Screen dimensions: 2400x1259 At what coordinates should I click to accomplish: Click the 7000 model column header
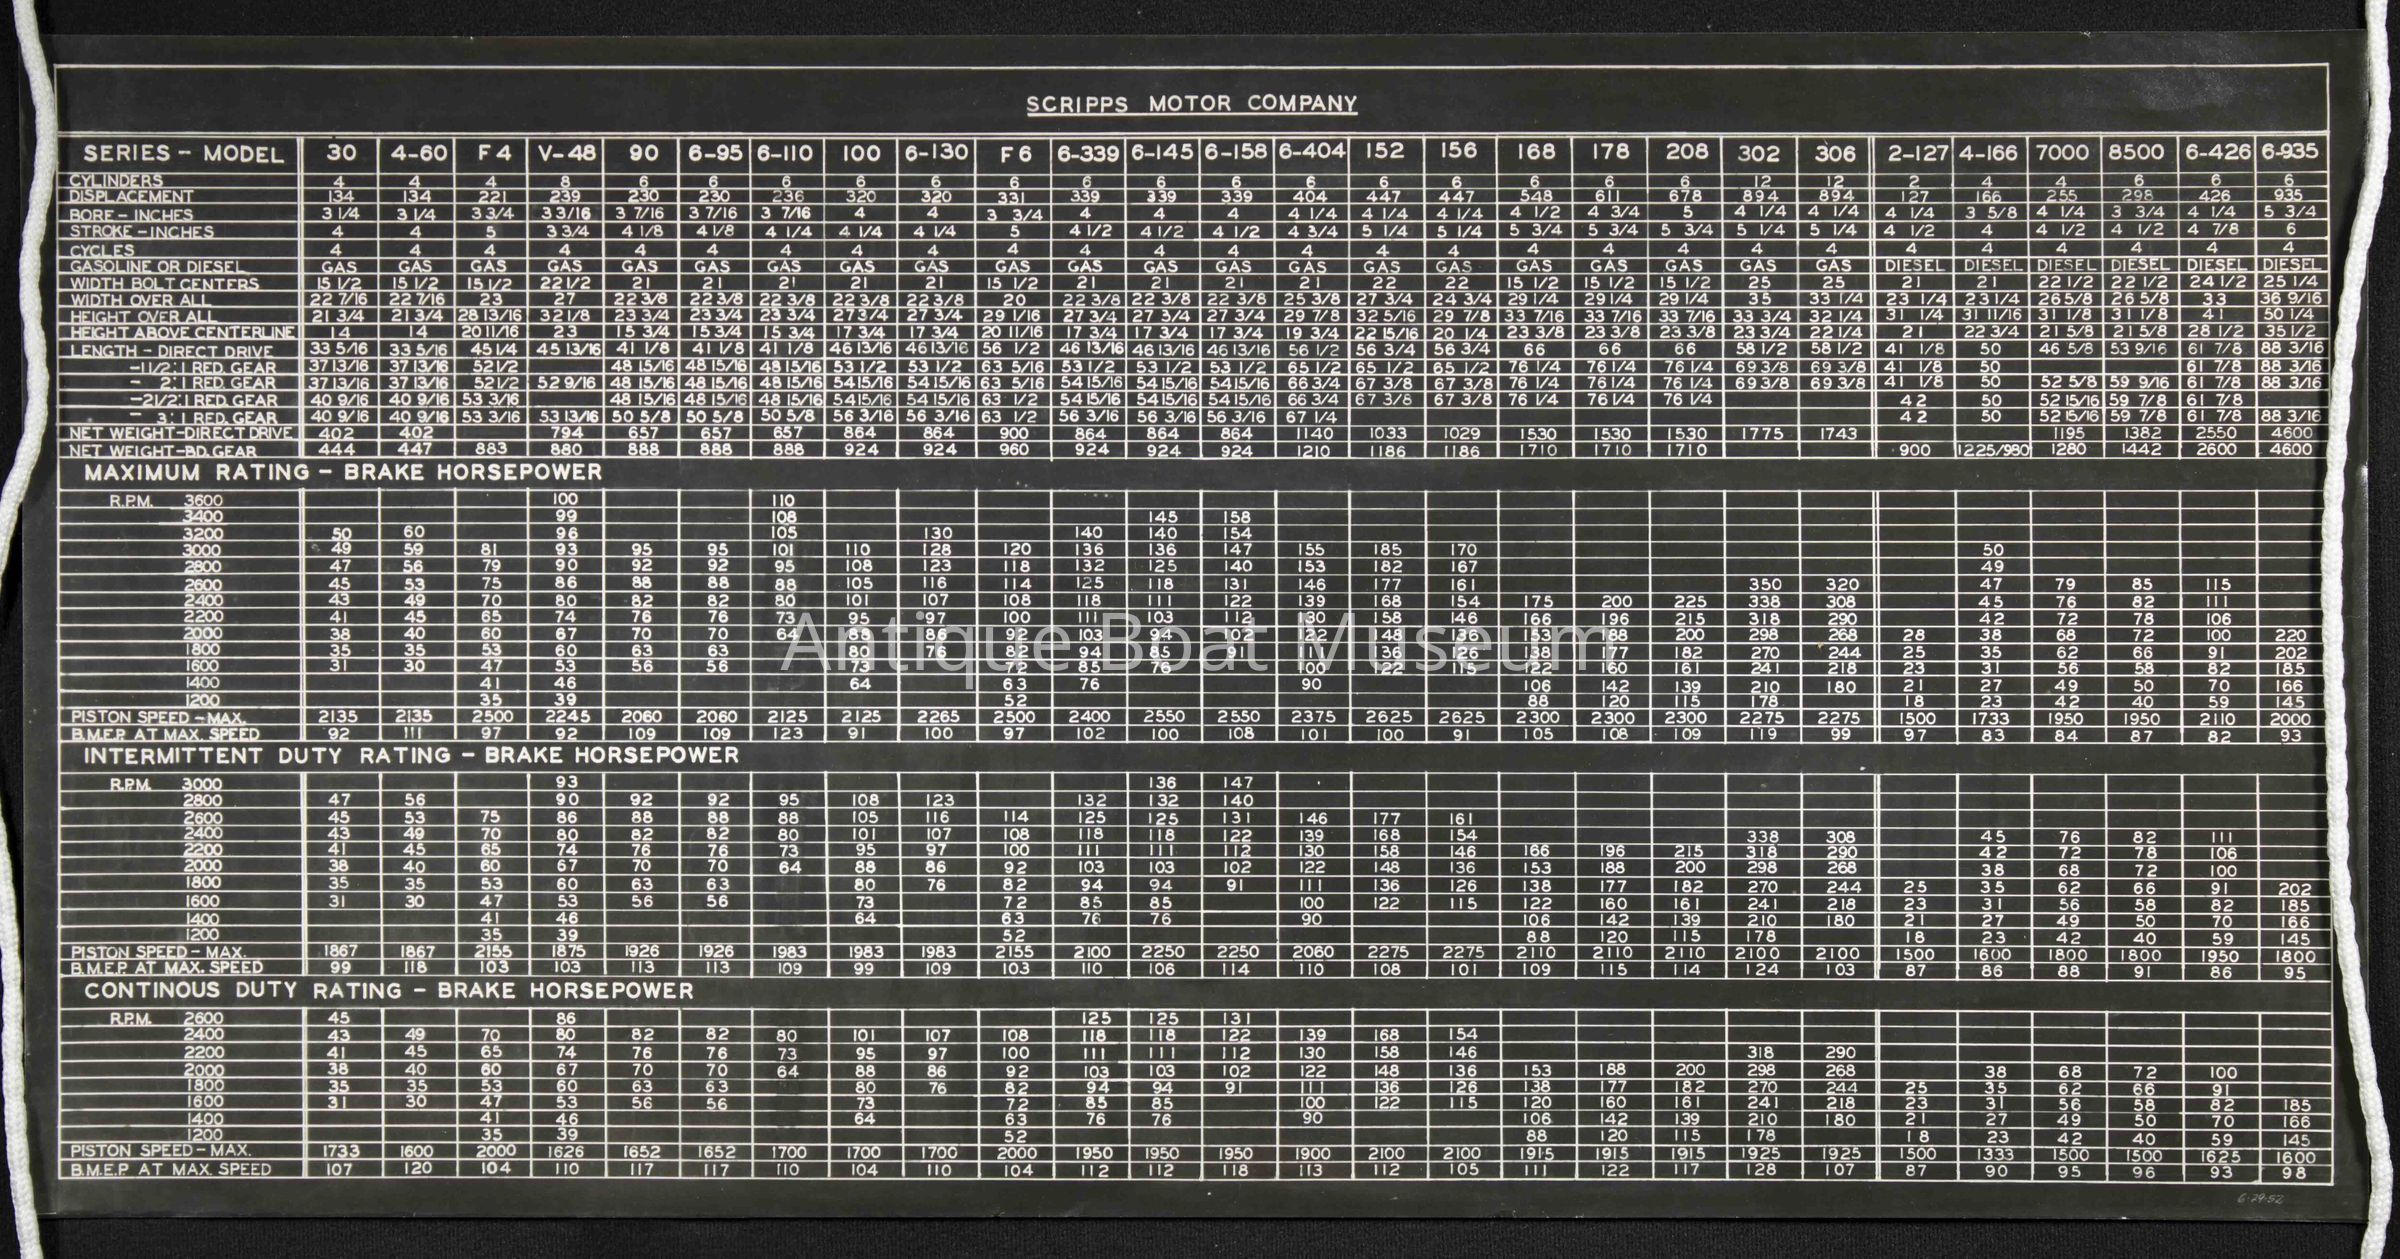click(x=2063, y=153)
